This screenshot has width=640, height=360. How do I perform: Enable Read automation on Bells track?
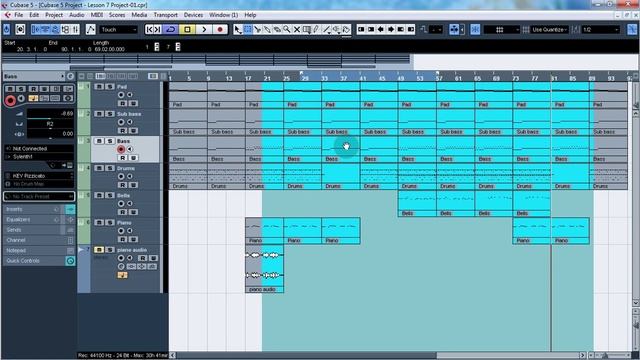[x=122, y=212]
